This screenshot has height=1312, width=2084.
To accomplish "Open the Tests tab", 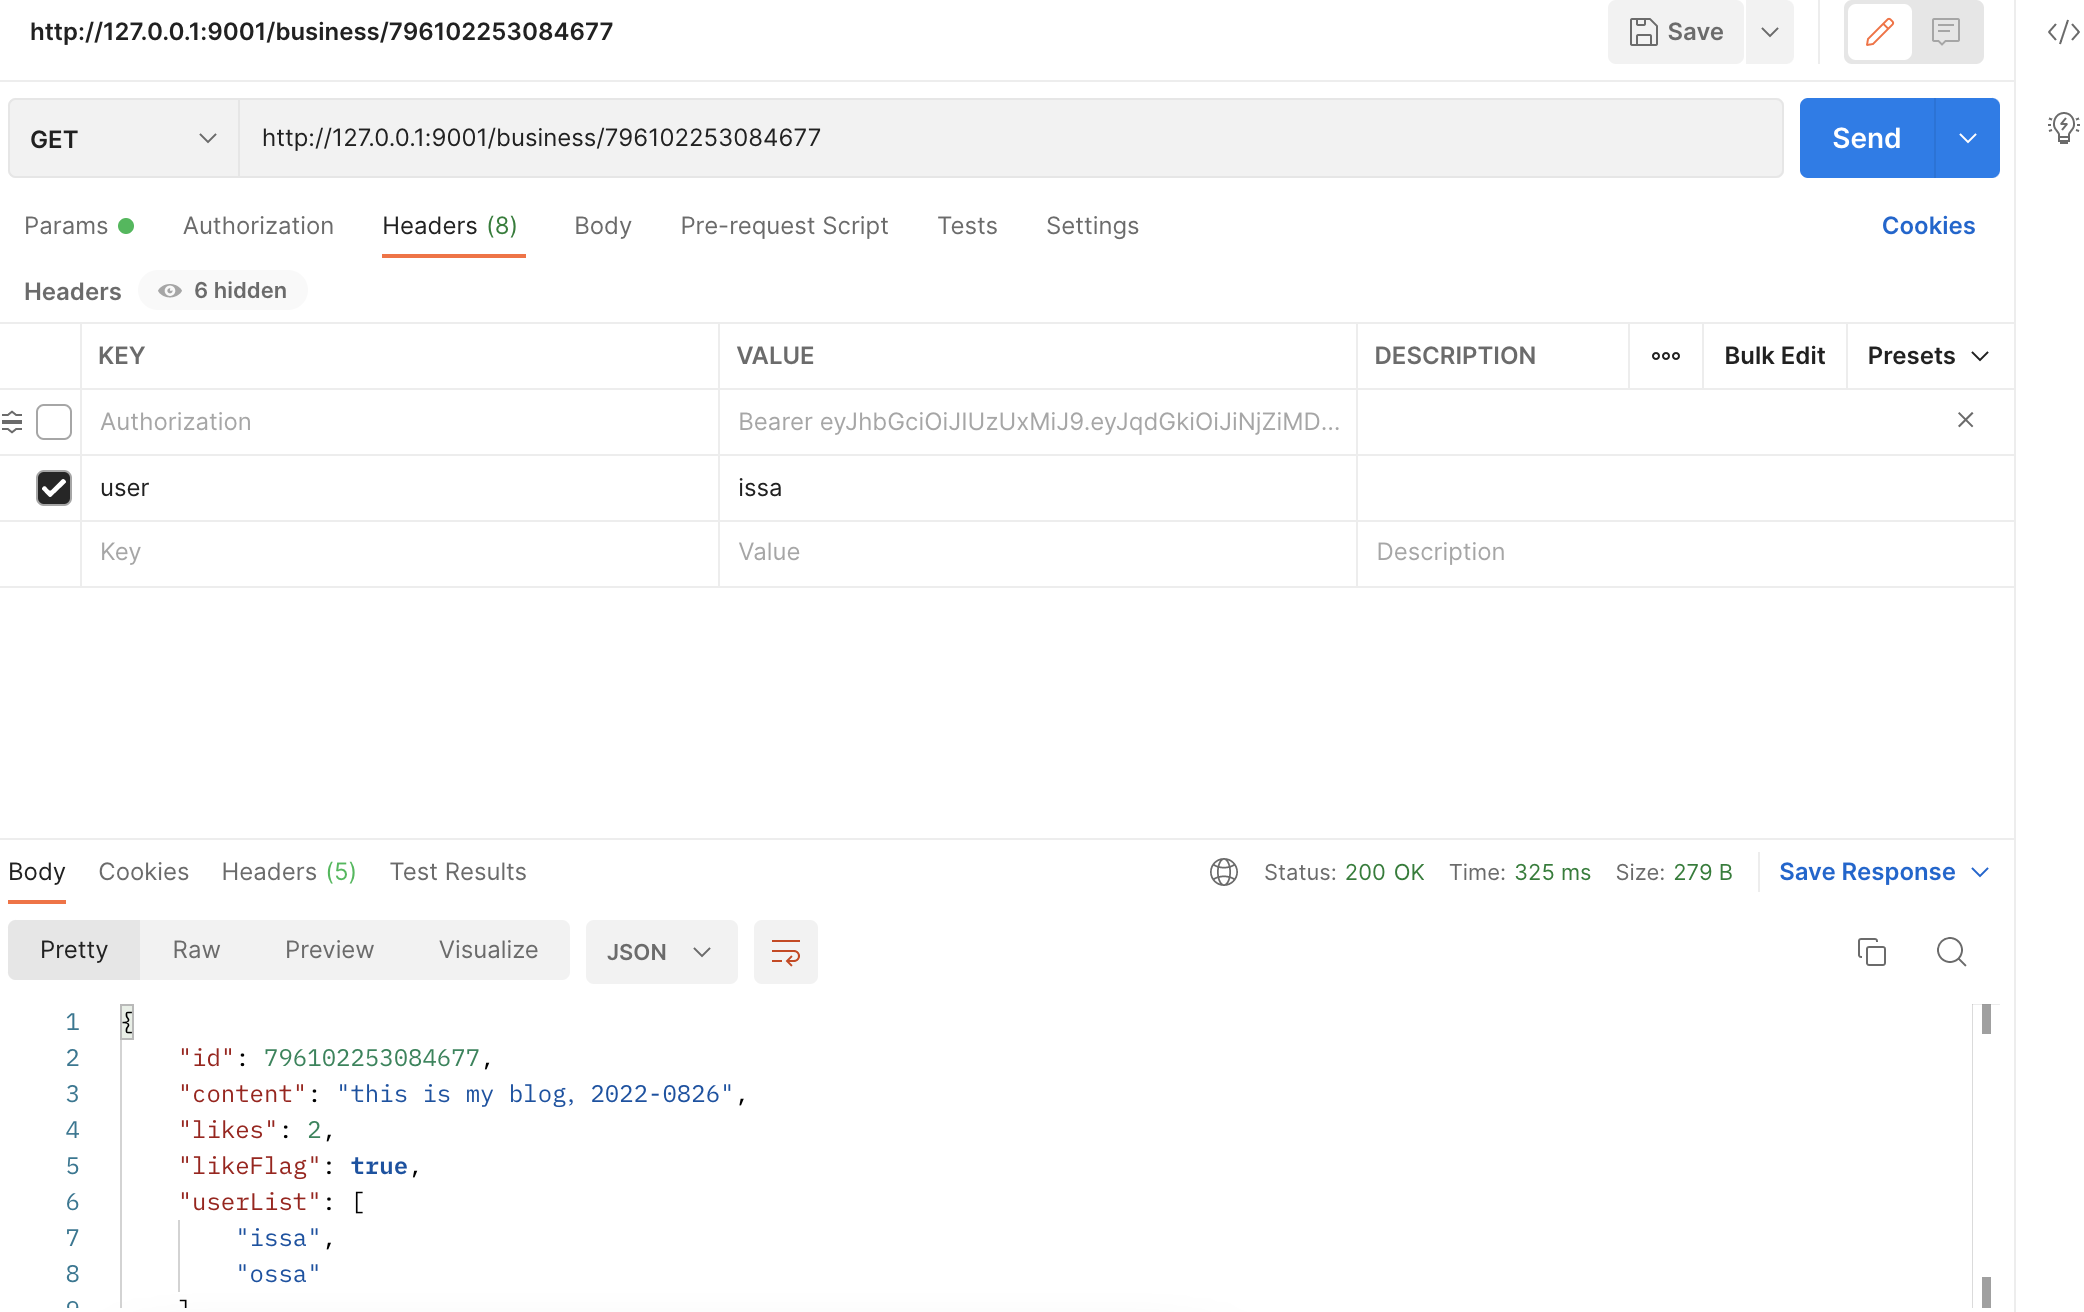I will (967, 226).
